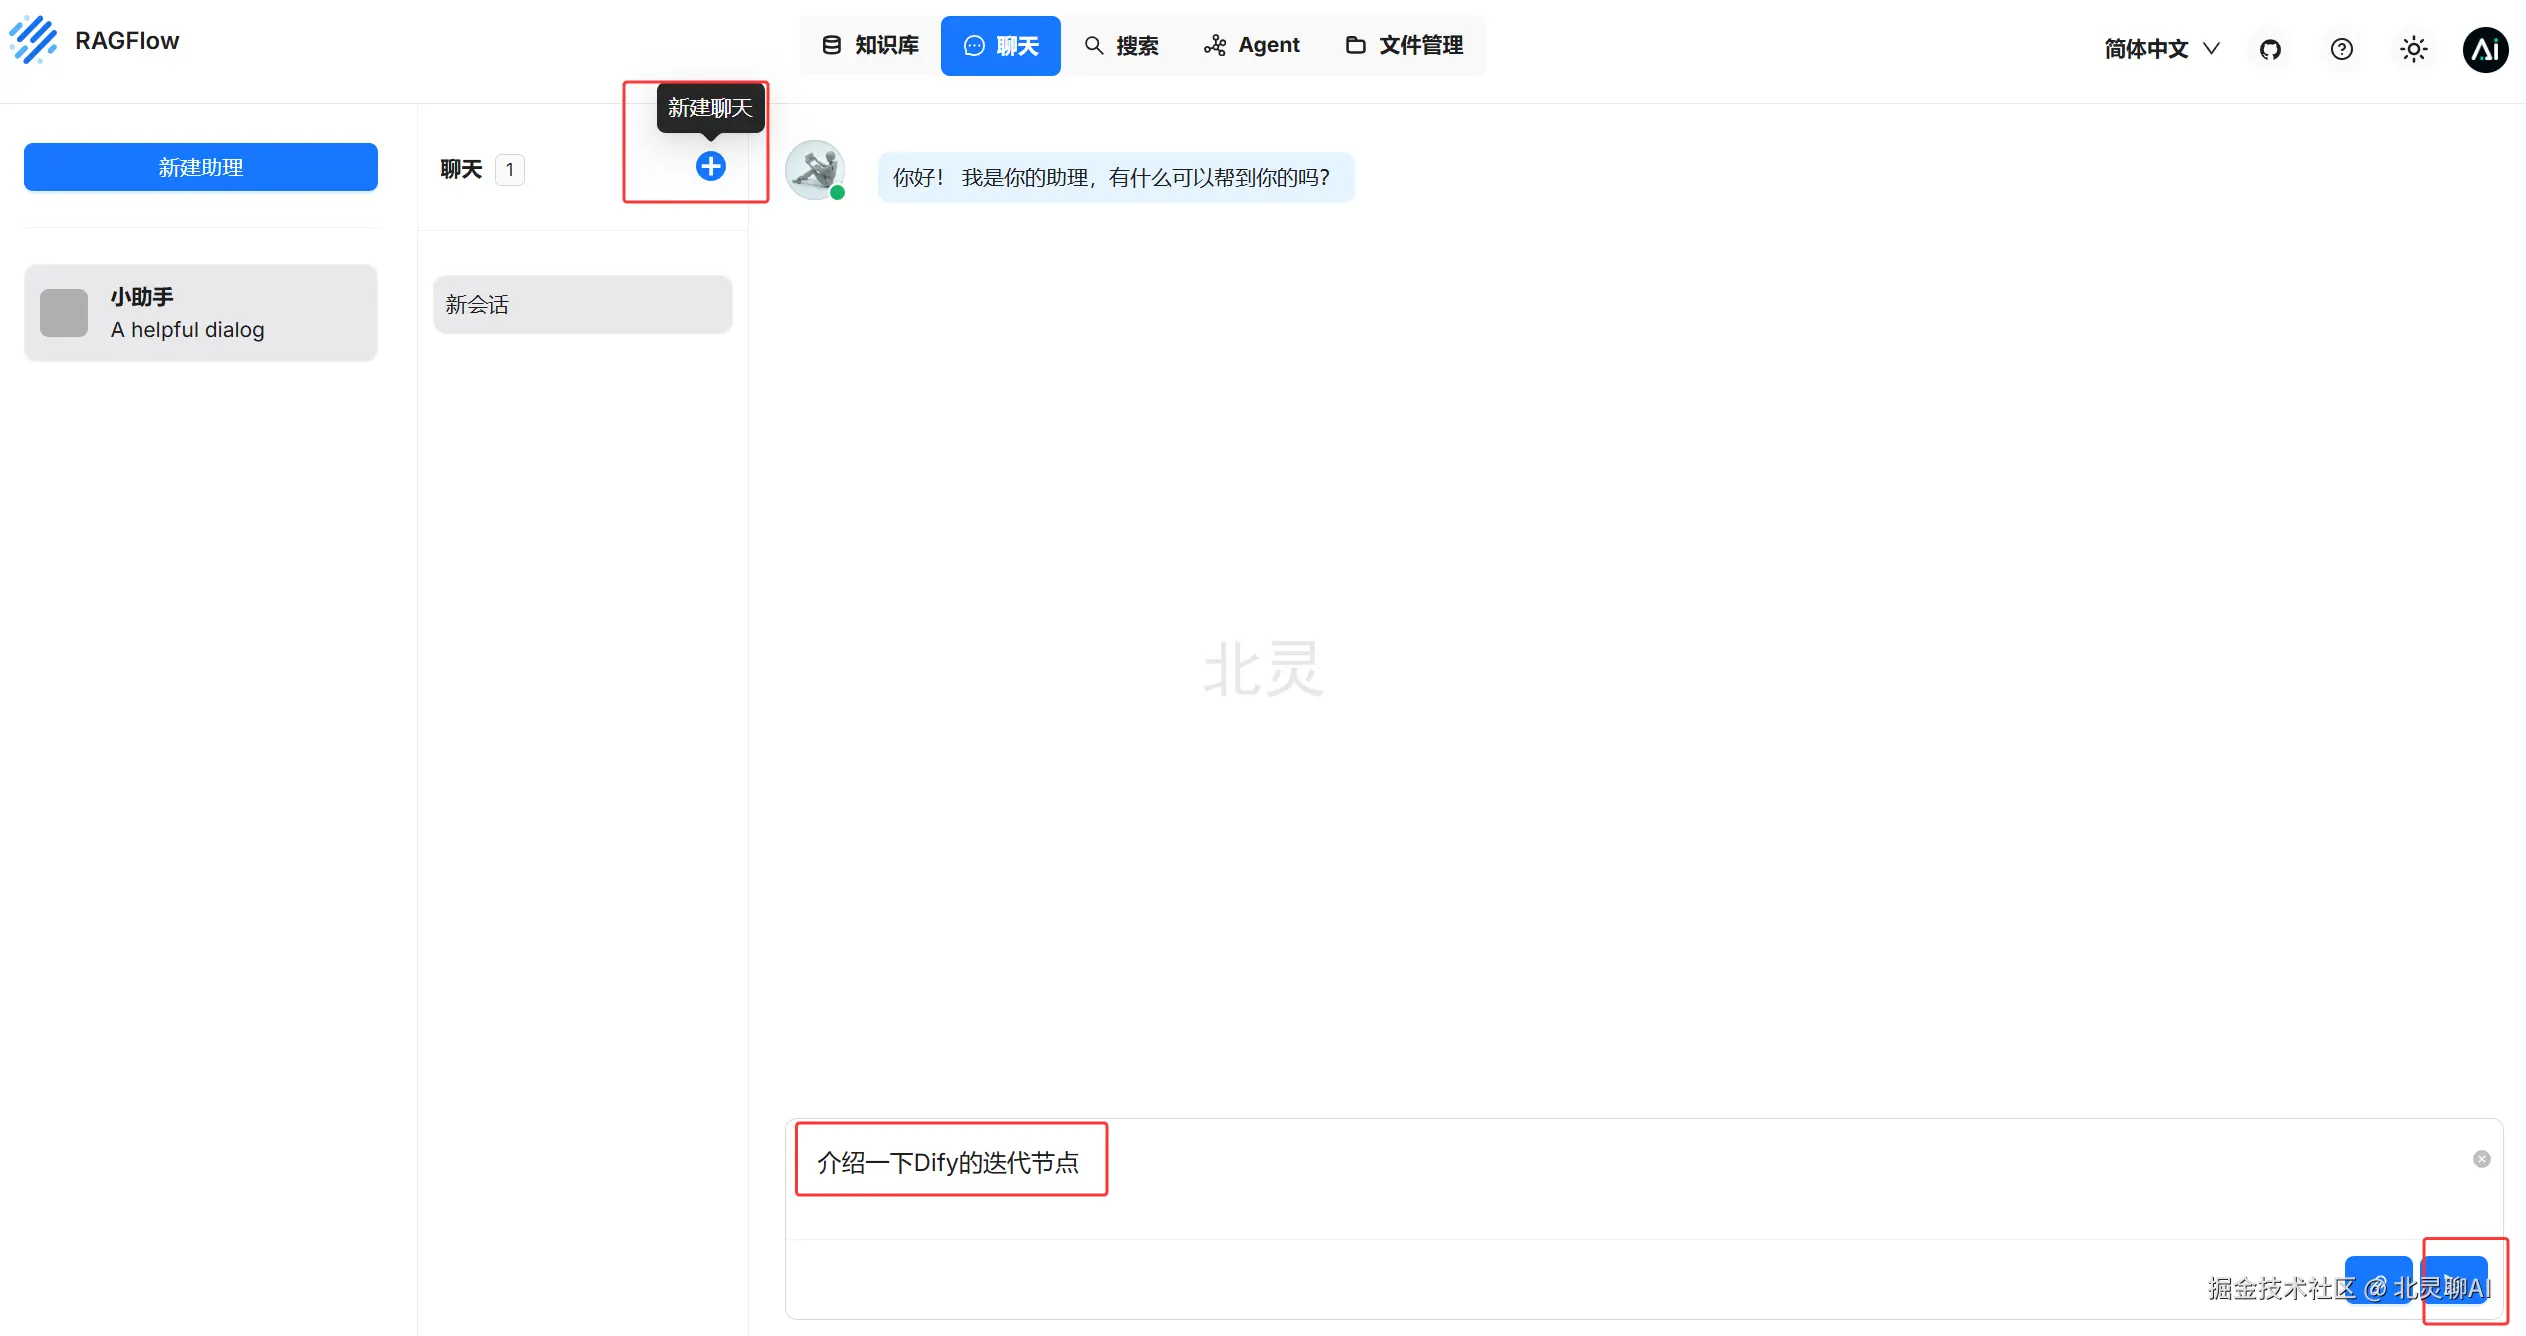Click the 新建助理 button
The height and width of the screenshot is (1336, 2526).
coord(200,167)
